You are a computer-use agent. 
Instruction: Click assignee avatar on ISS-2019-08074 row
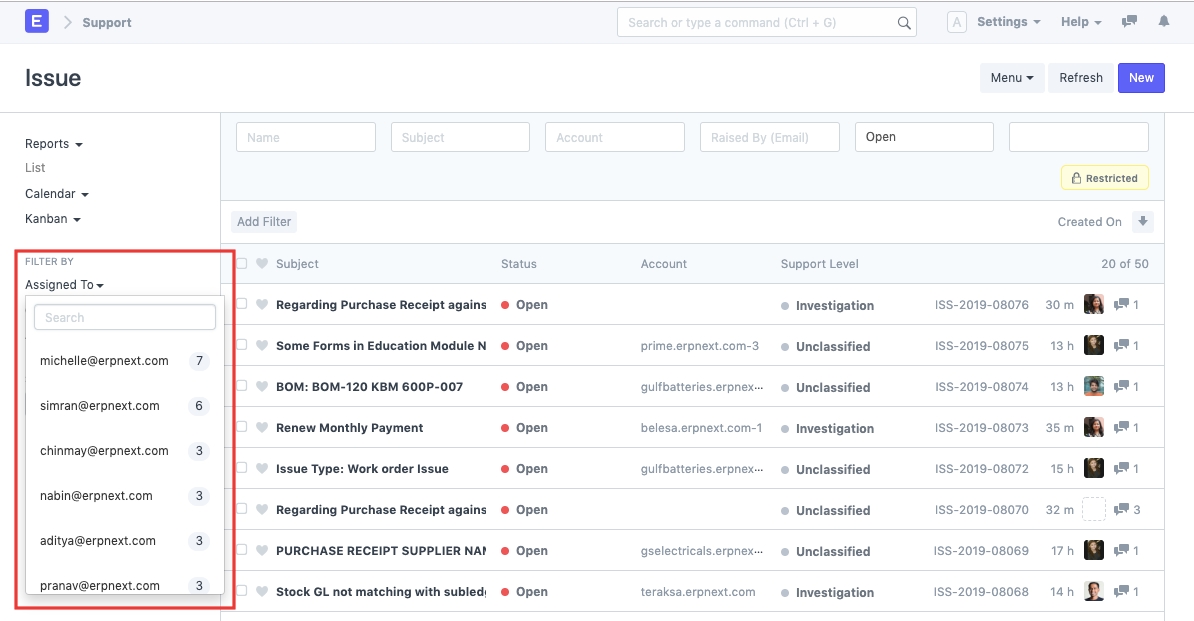[x=1094, y=387]
